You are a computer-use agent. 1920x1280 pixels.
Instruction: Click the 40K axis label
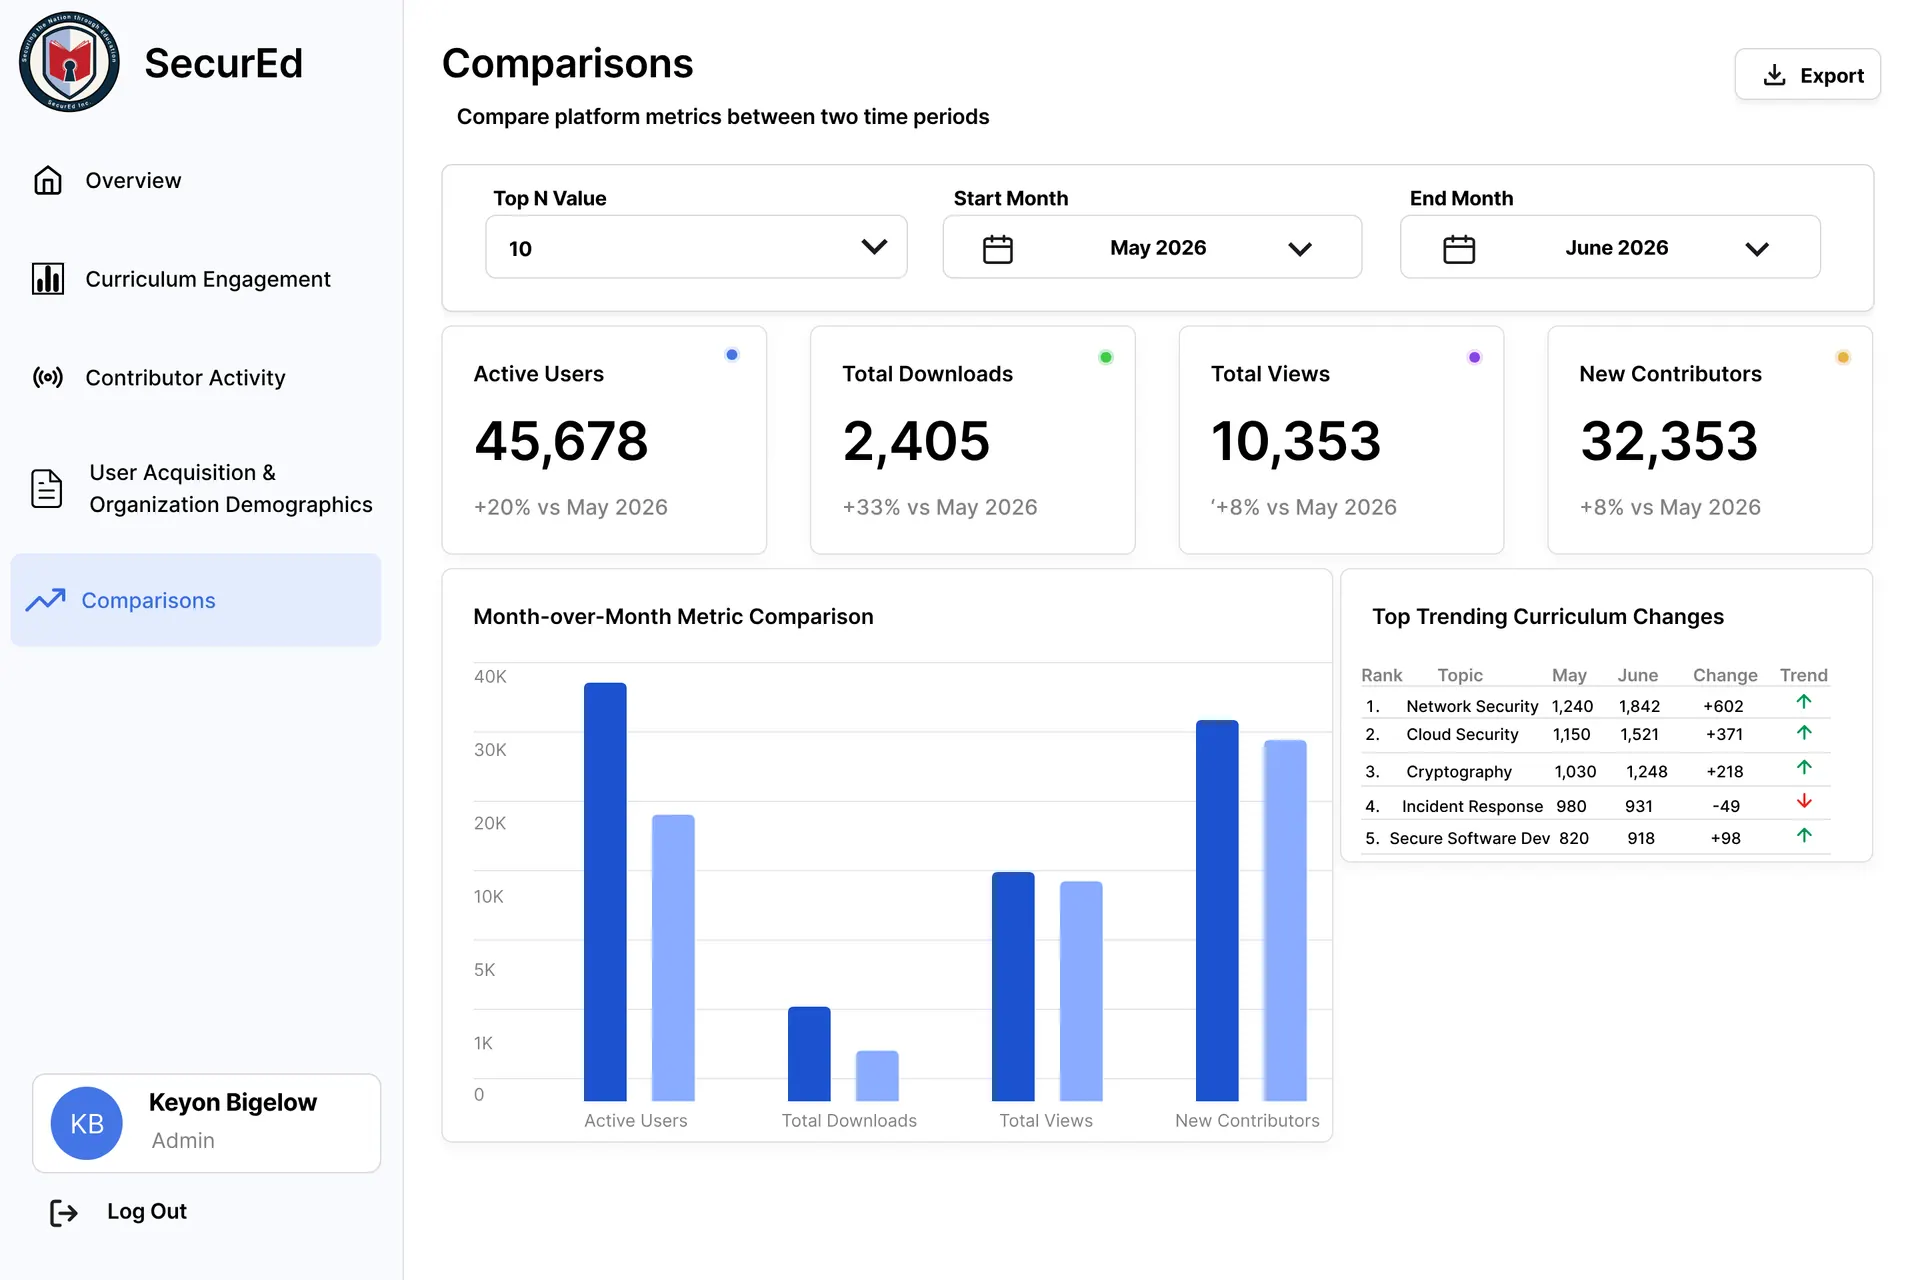click(x=490, y=676)
